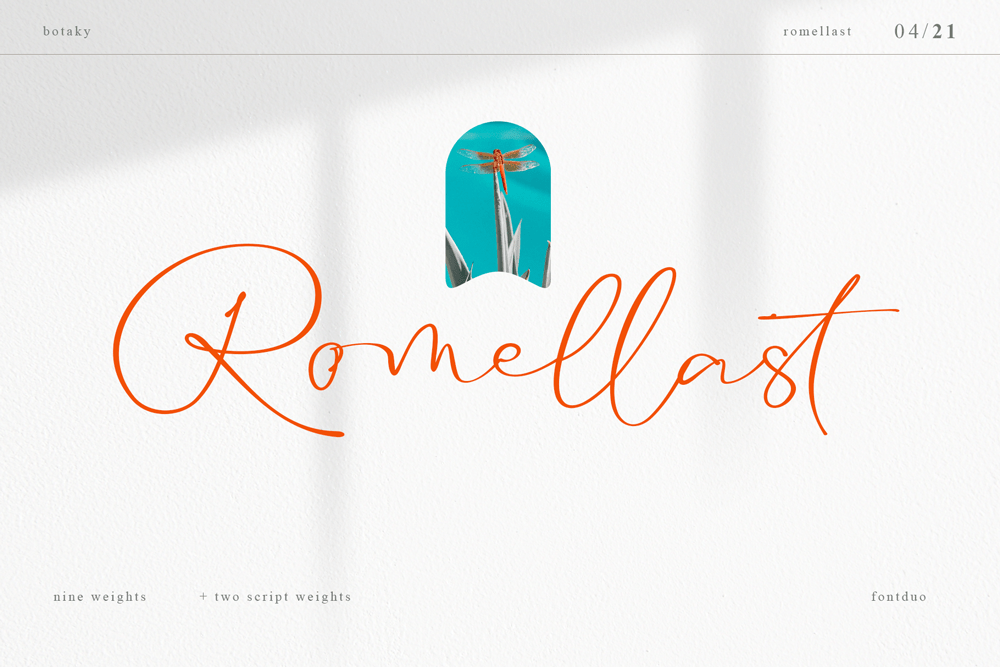Click the 04 in the page counter
The image size is (1000, 667).
908,31
